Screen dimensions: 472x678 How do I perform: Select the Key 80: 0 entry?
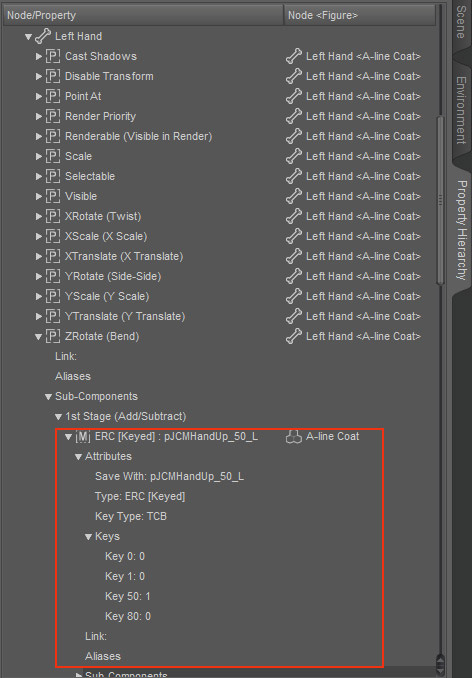click(128, 617)
